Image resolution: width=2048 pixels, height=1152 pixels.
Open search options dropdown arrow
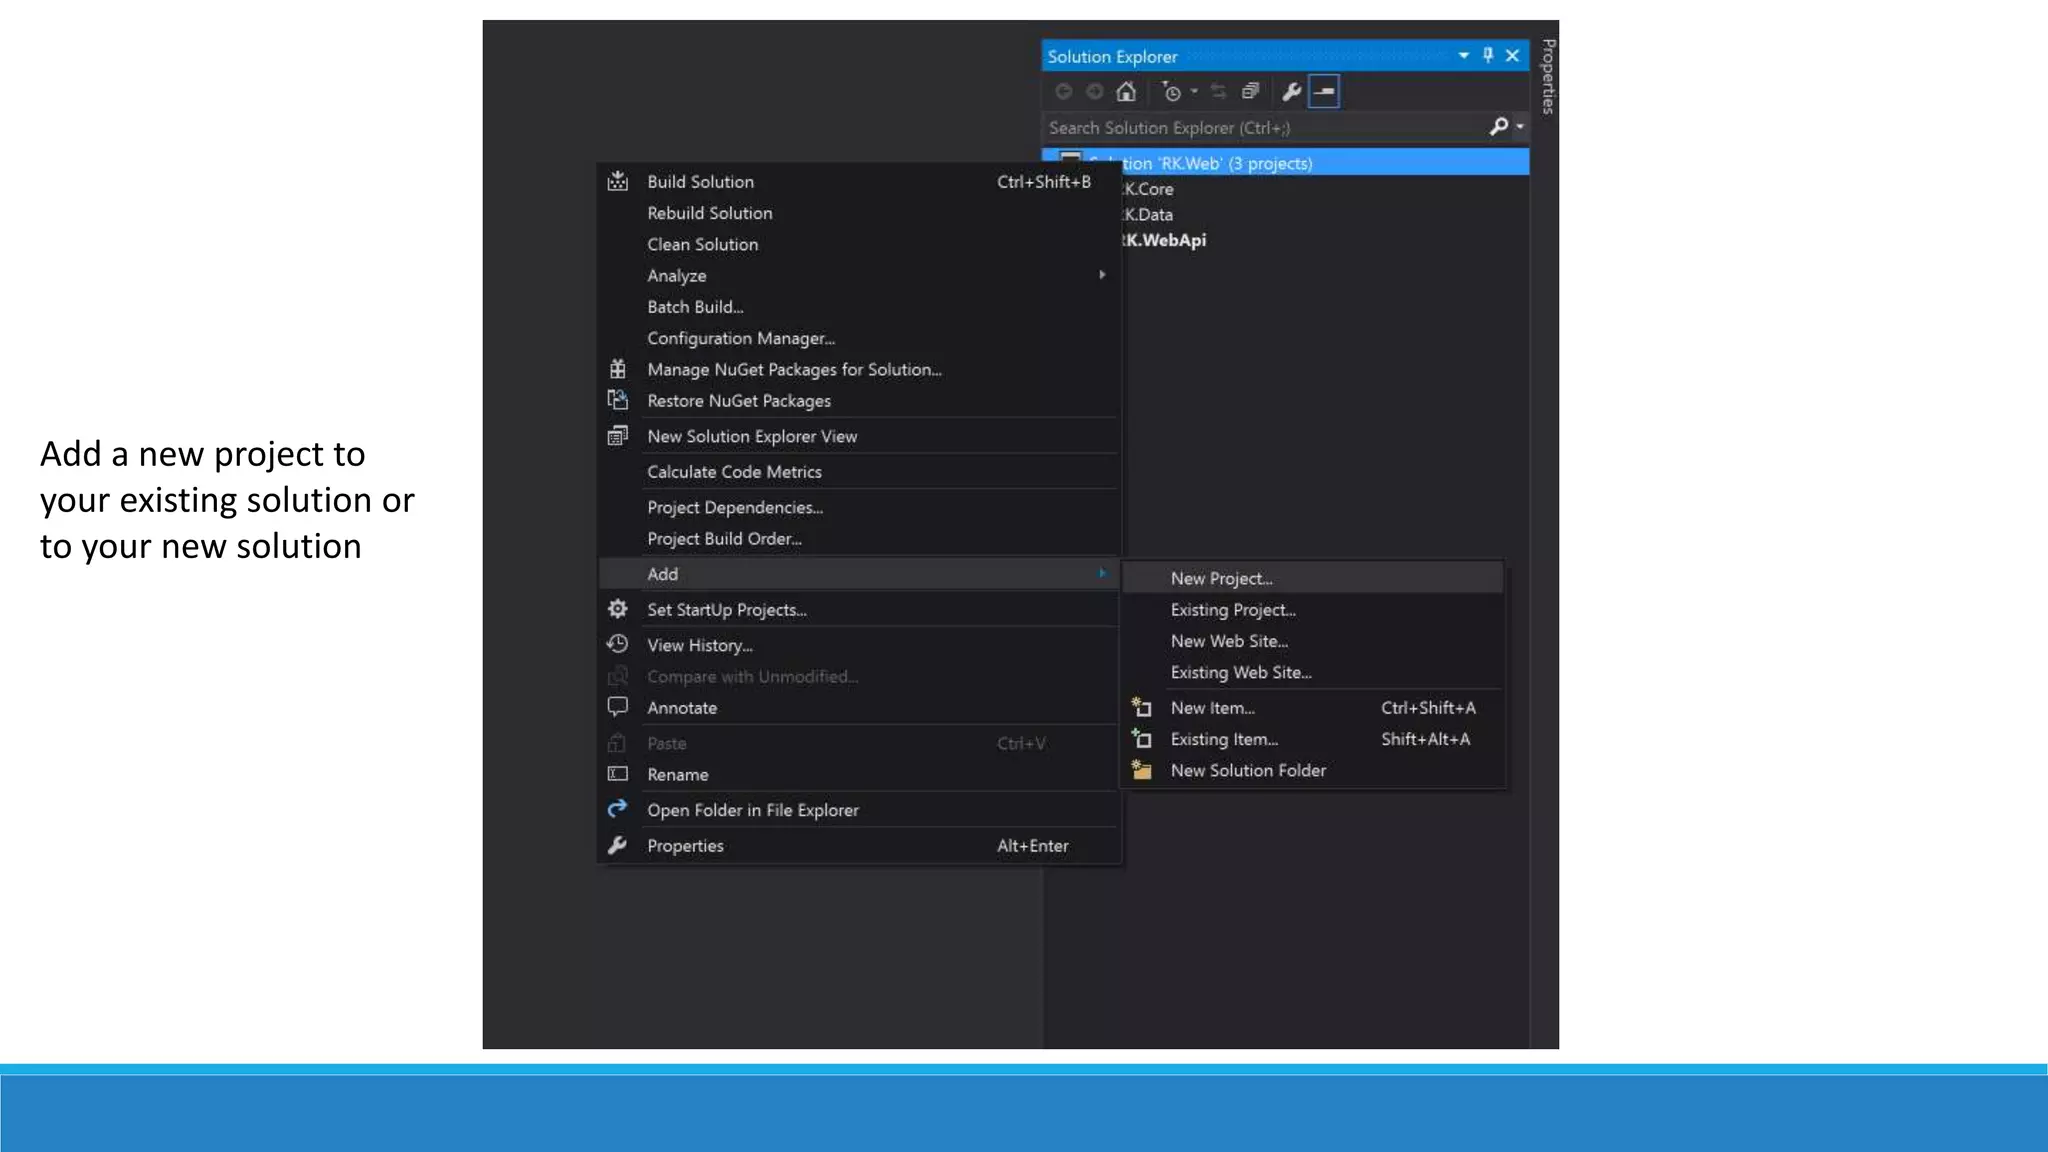1520,126
